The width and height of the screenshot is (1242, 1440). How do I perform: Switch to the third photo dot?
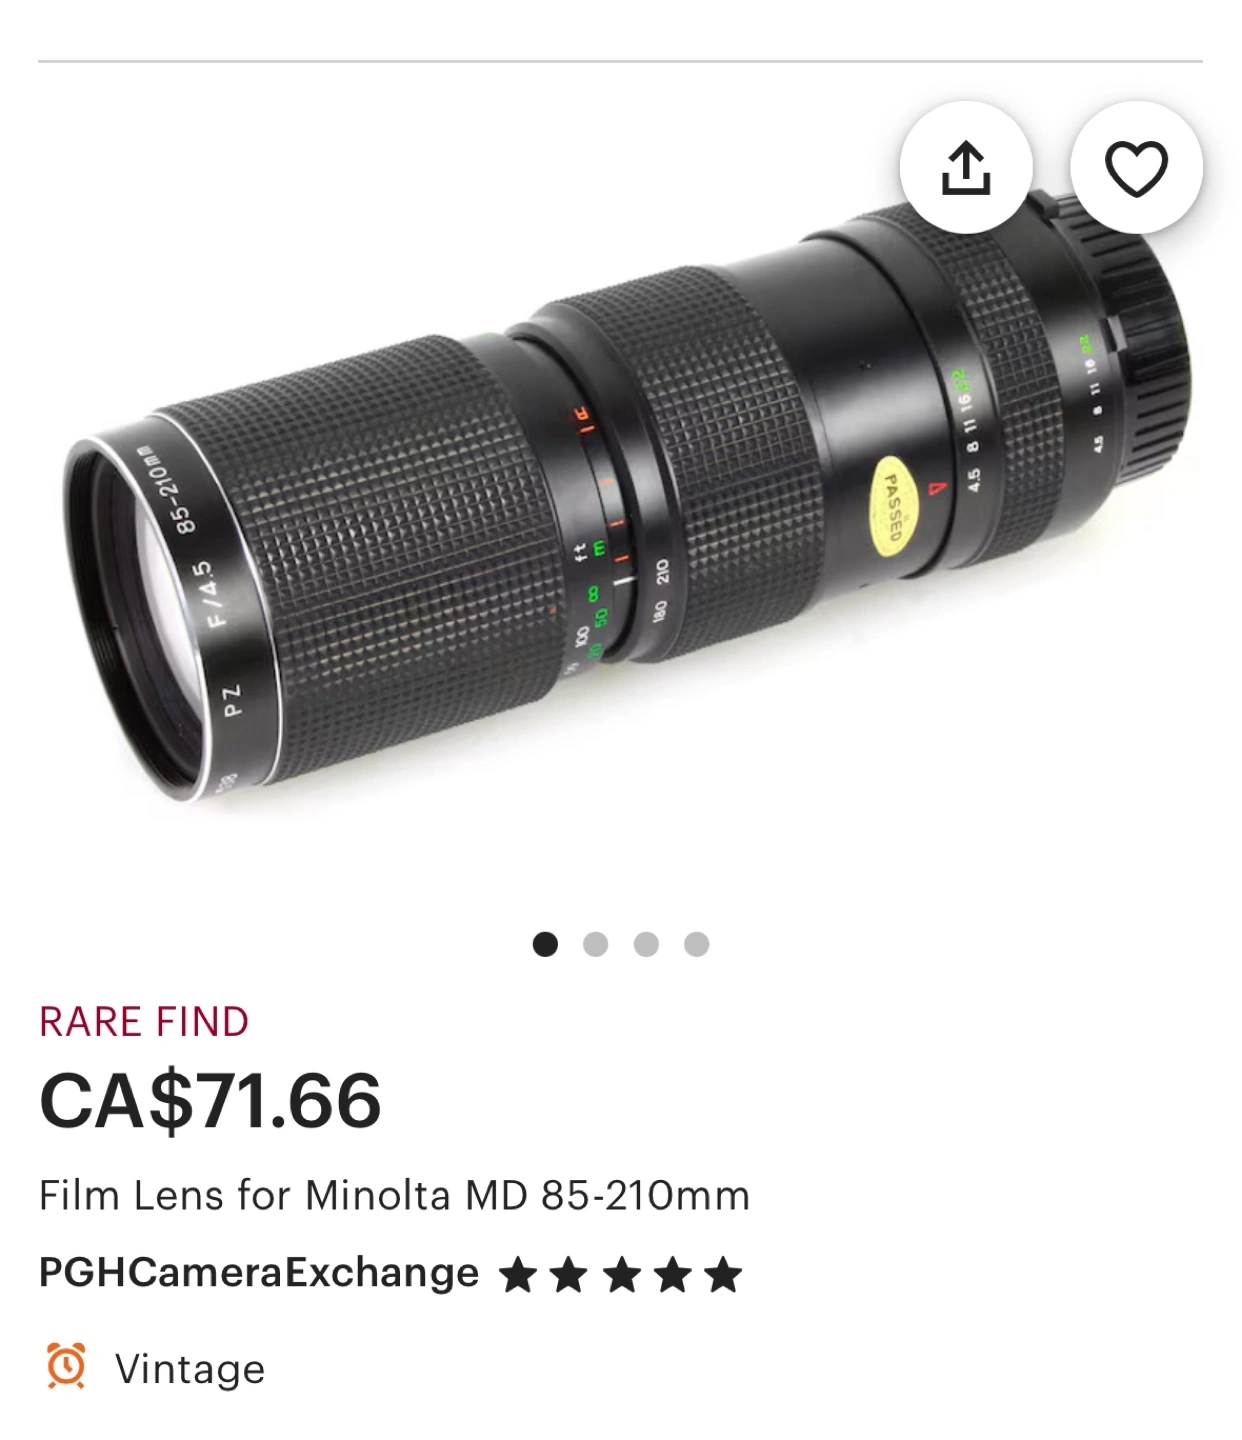point(646,944)
